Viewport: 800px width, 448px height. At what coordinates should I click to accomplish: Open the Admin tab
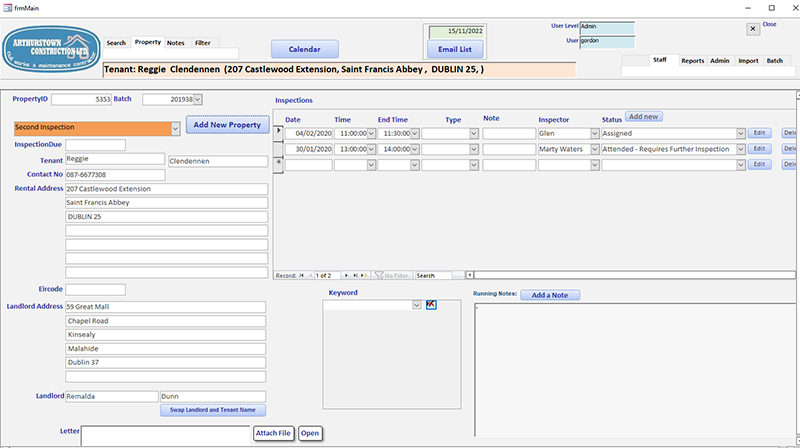pos(720,61)
